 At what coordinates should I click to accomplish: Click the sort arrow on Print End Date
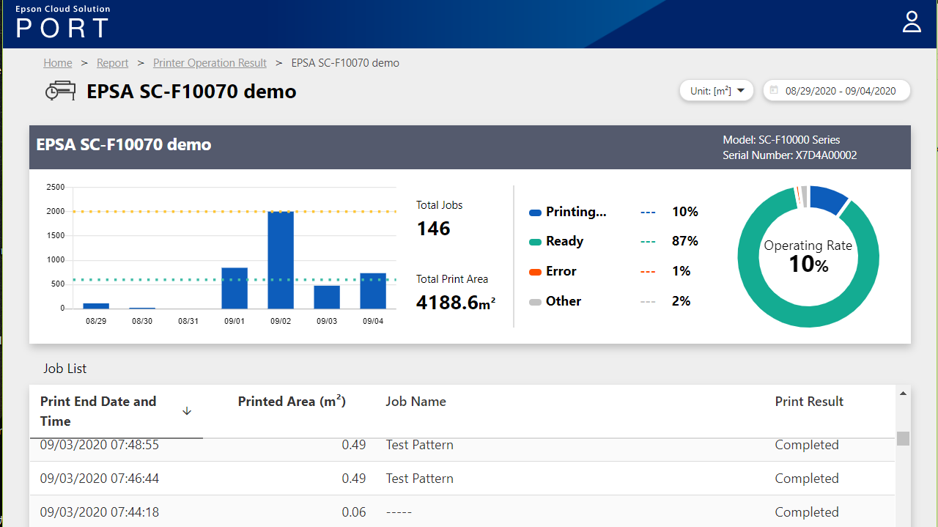click(x=187, y=411)
